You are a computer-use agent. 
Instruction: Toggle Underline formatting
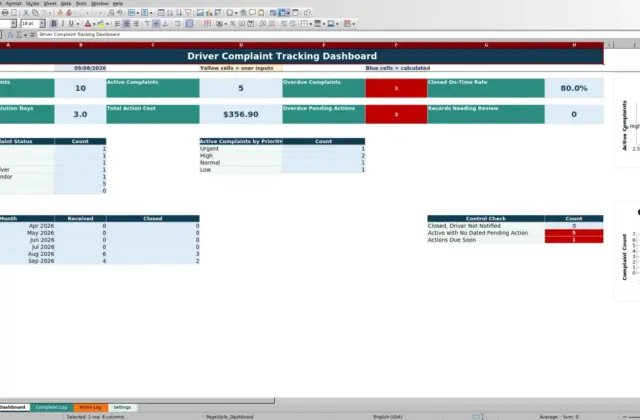pyautogui.click(x=71, y=24)
